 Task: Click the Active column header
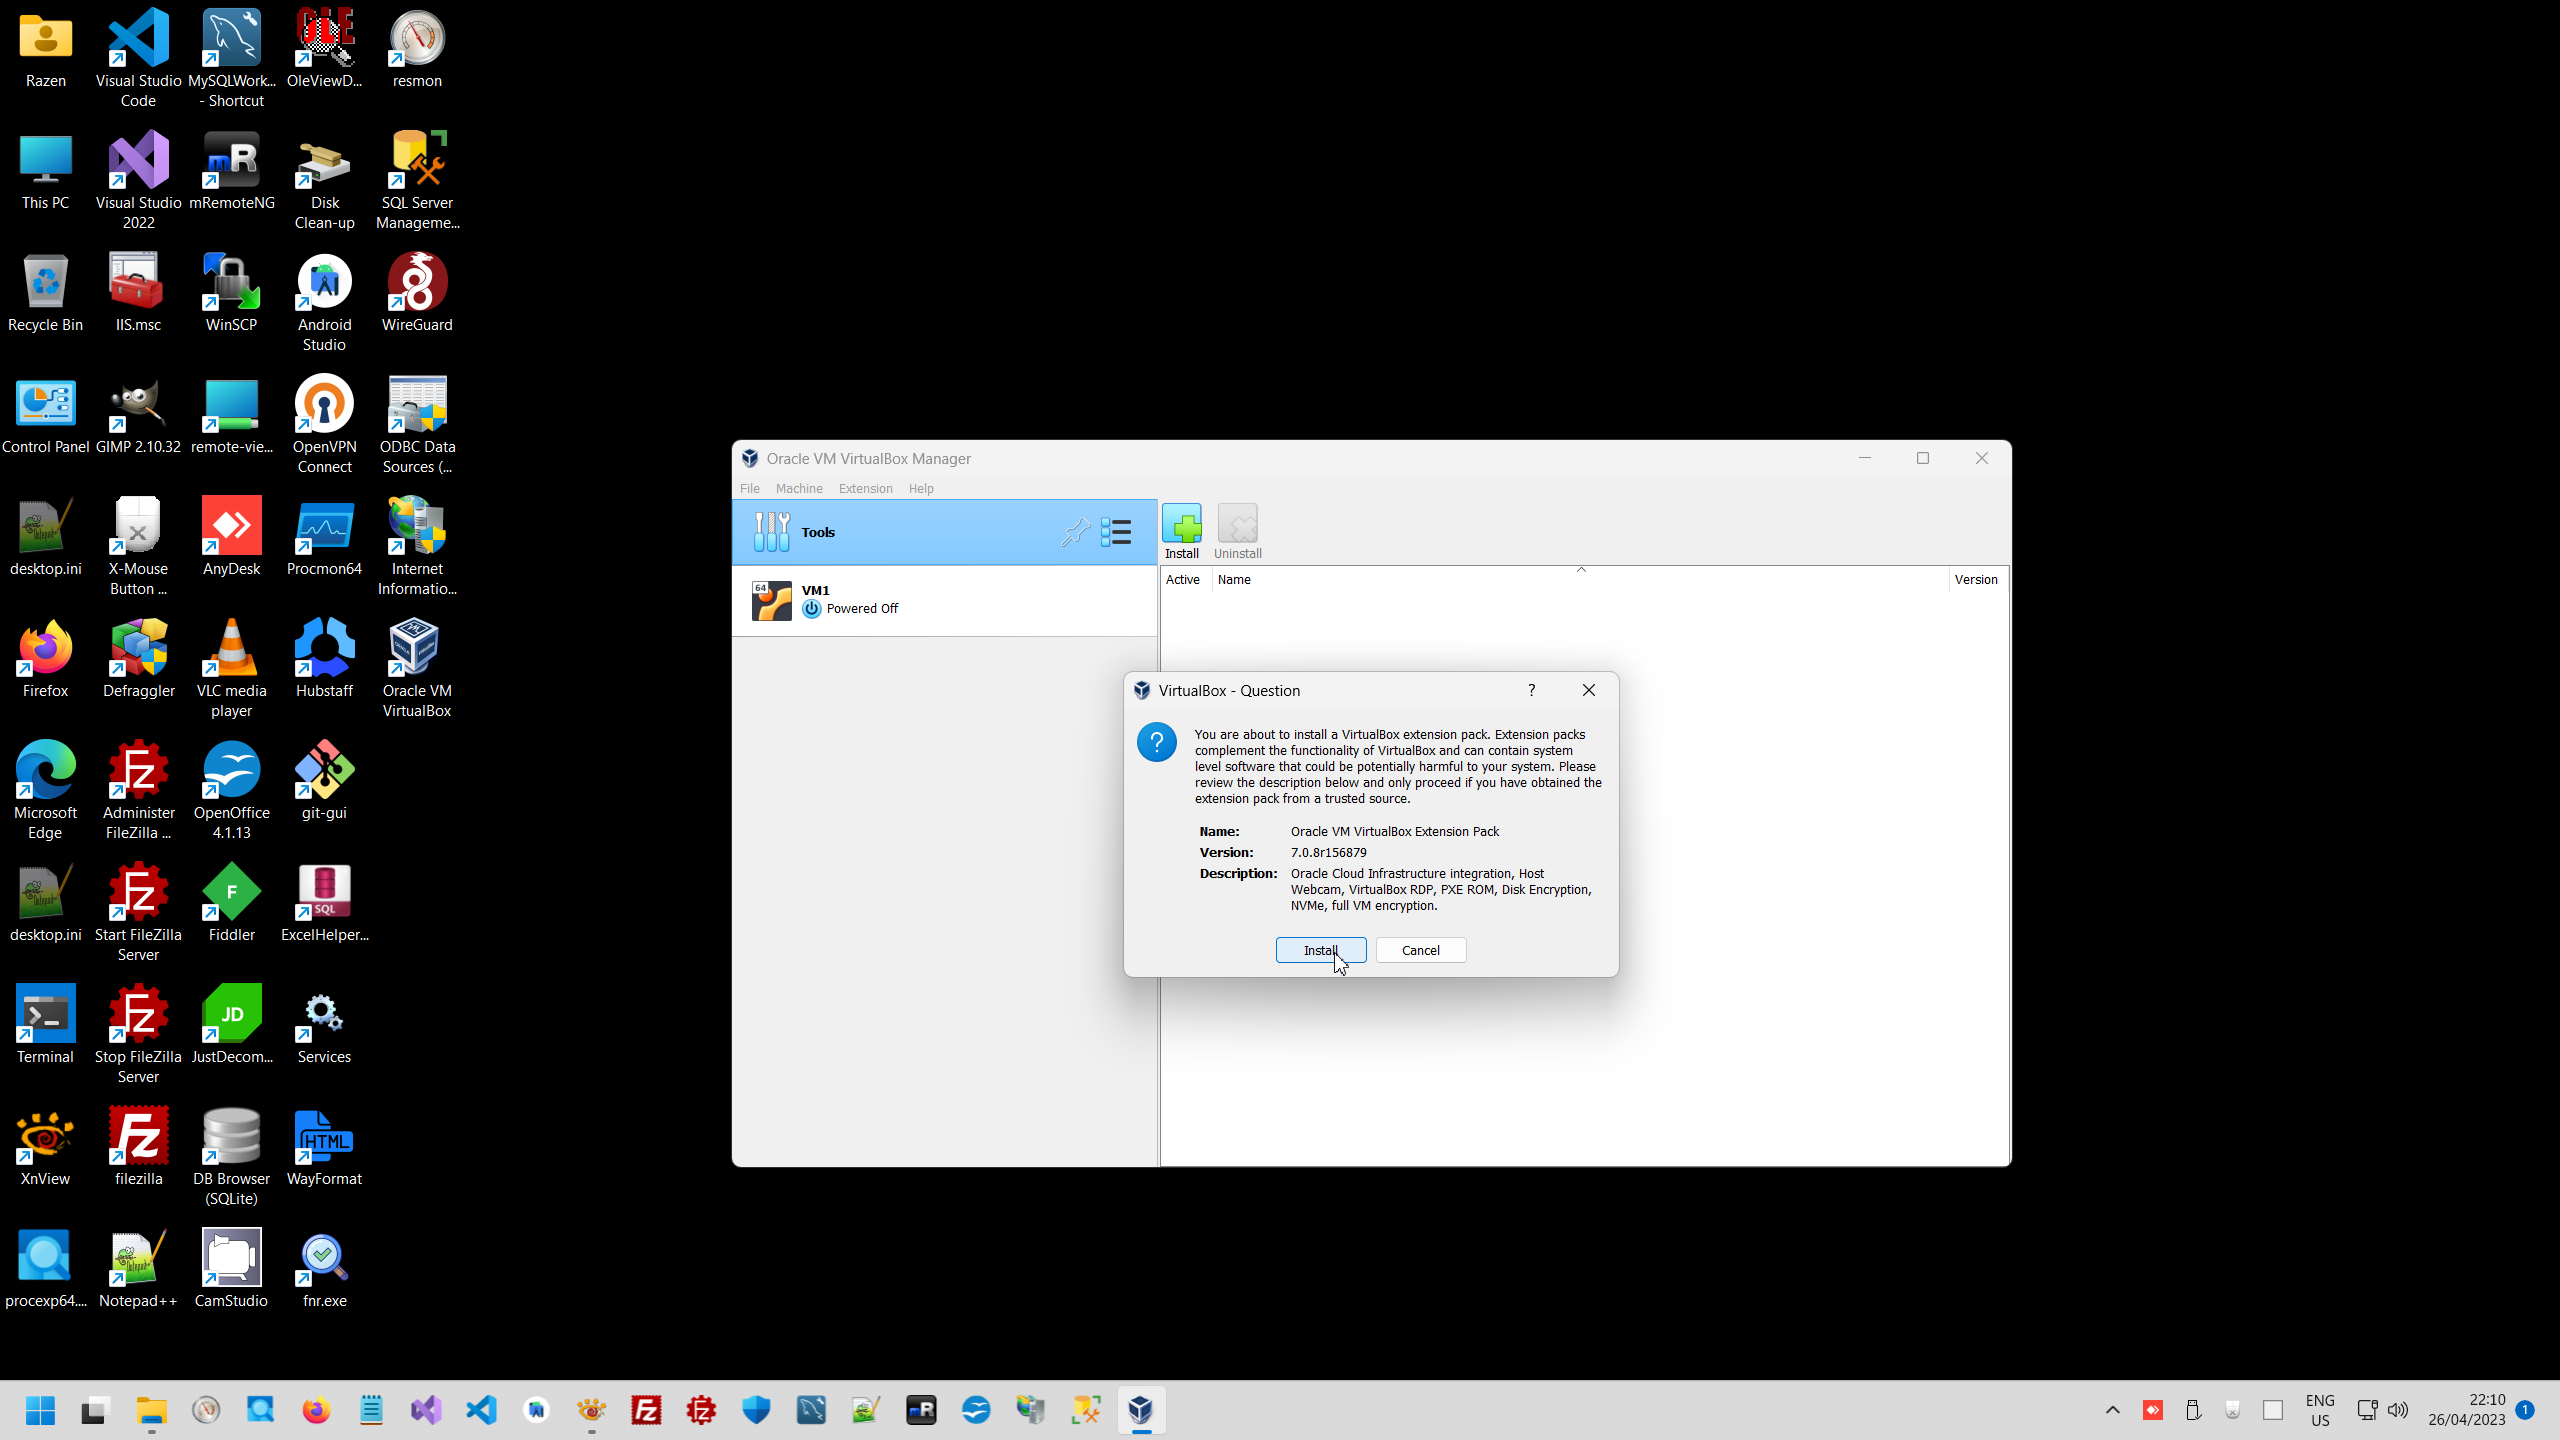click(1183, 579)
